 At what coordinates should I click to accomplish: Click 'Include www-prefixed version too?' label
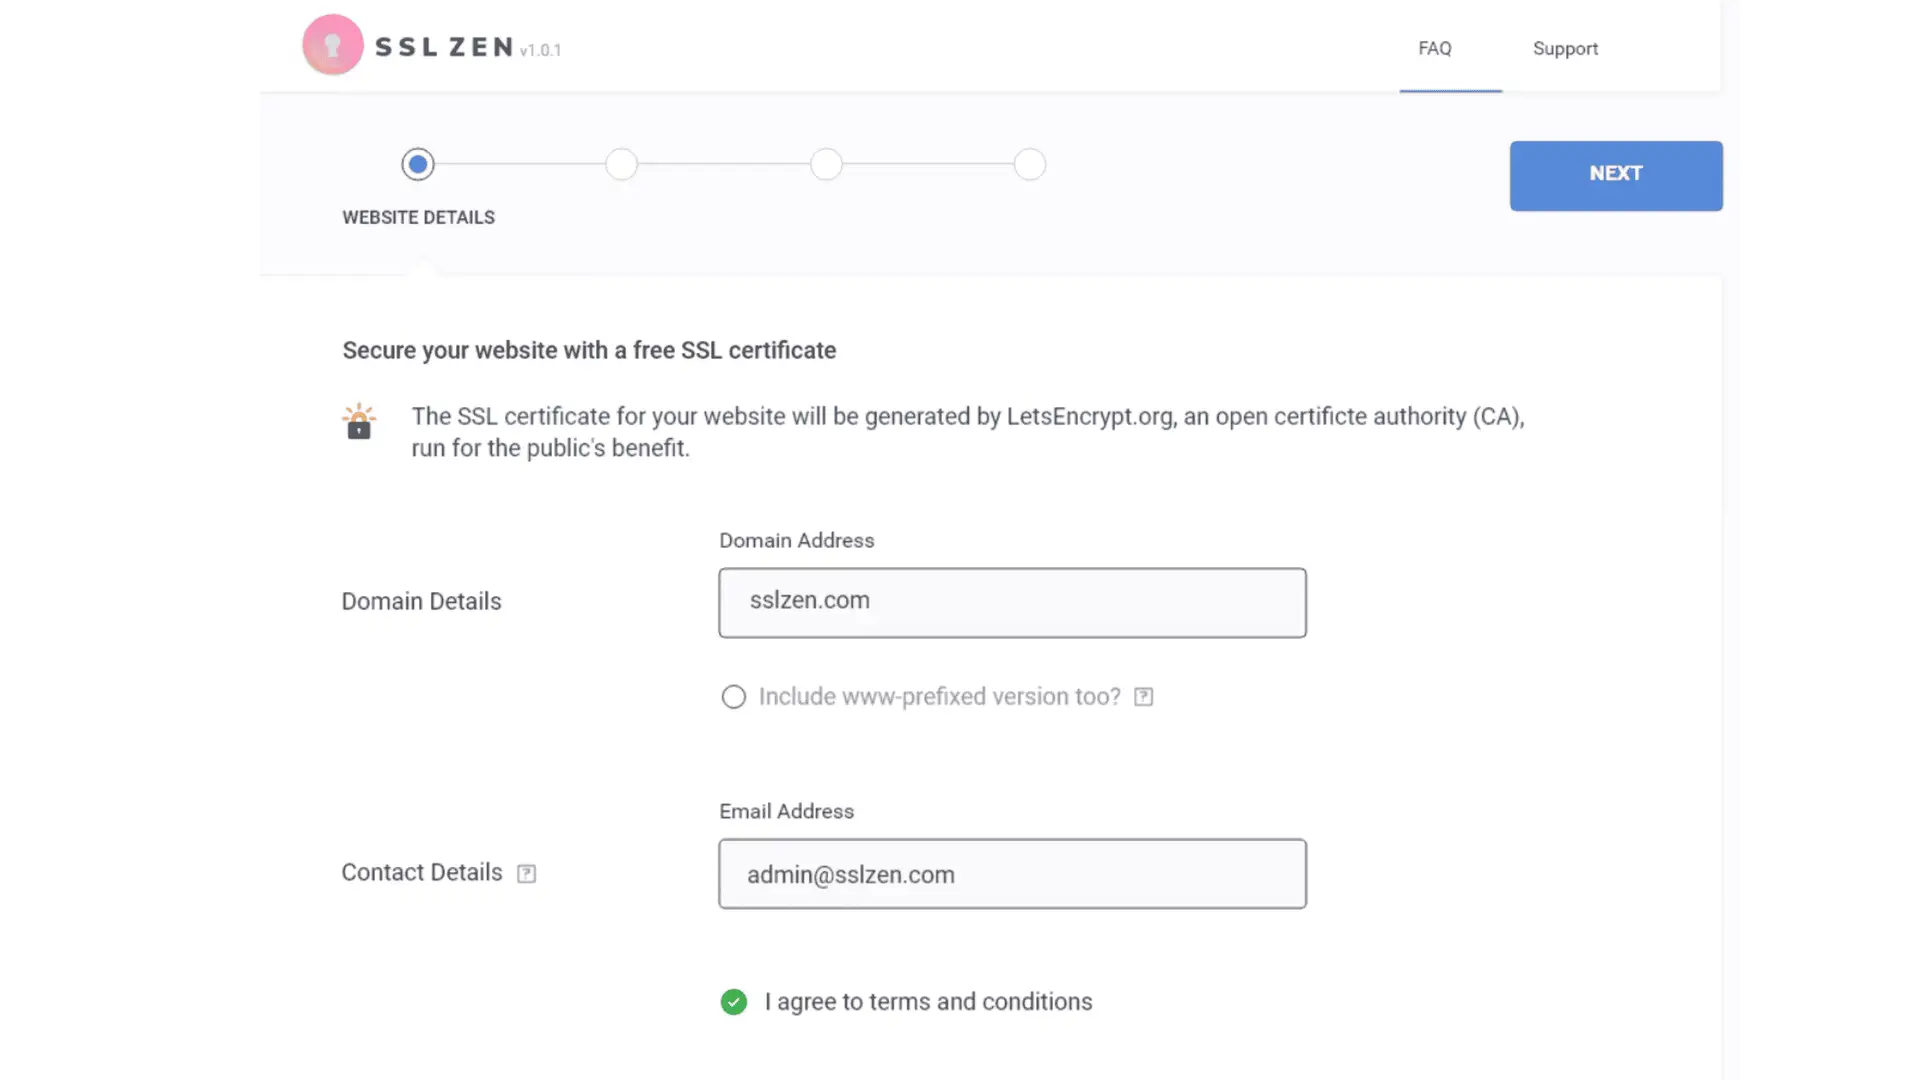click(939, 697)
